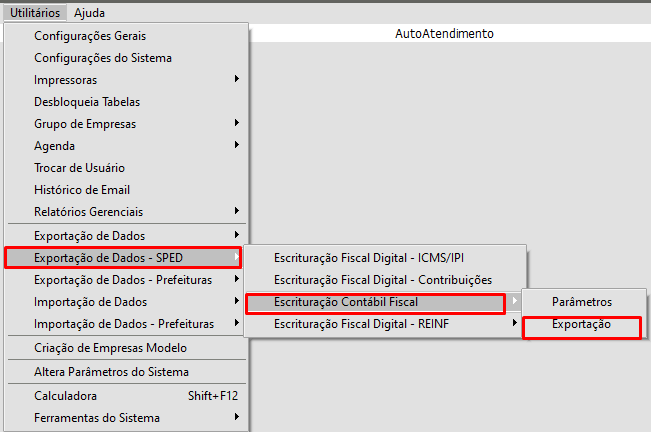Launch Calculadora from menu
The image size is (651, 432).
(126, 396)
